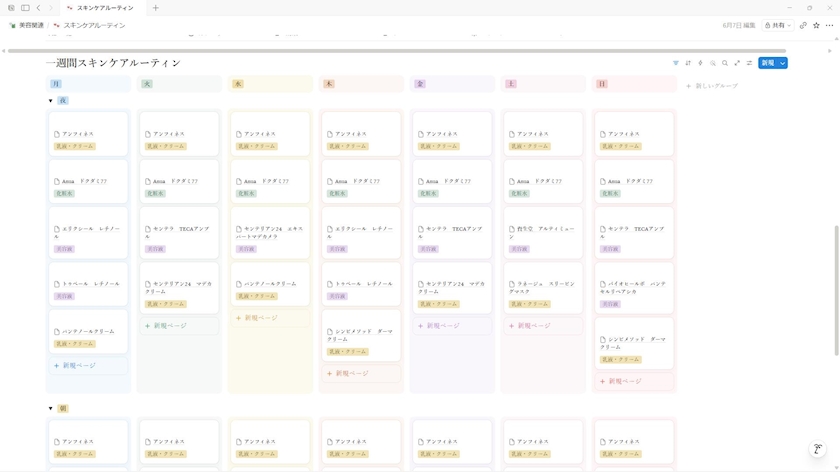Viewport: 840px width, 472px height.
Task: Open ラネージュ スリーピングマスク card
Action: (543, 288)
